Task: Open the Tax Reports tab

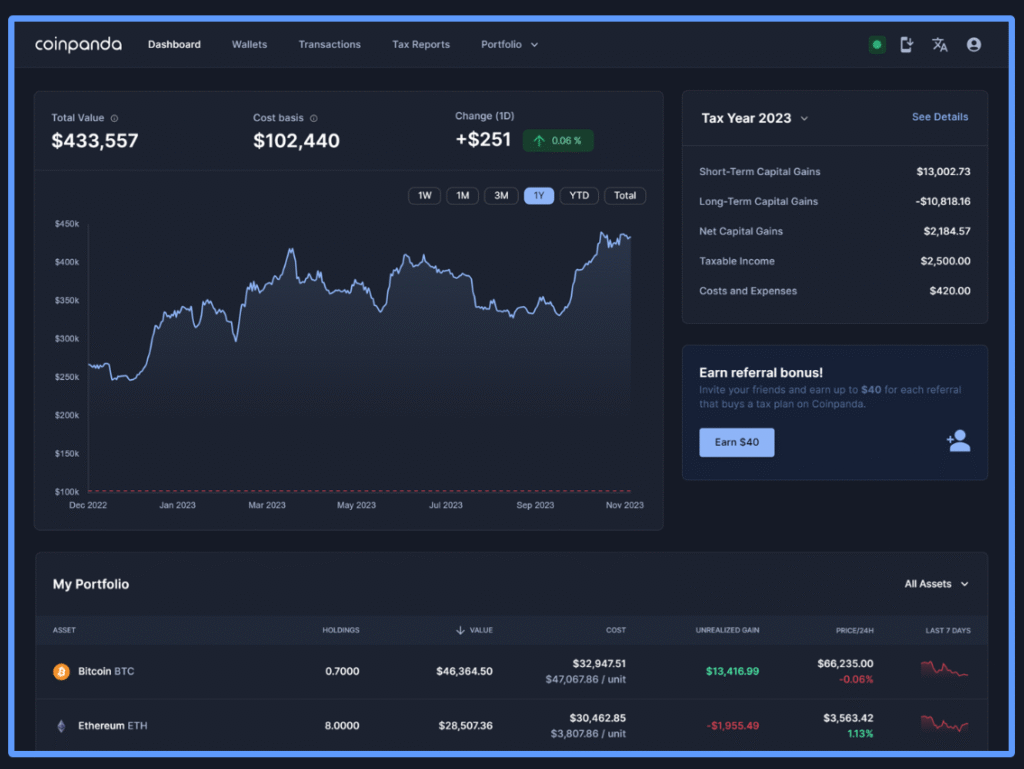Action: click(x=421, y=44)
